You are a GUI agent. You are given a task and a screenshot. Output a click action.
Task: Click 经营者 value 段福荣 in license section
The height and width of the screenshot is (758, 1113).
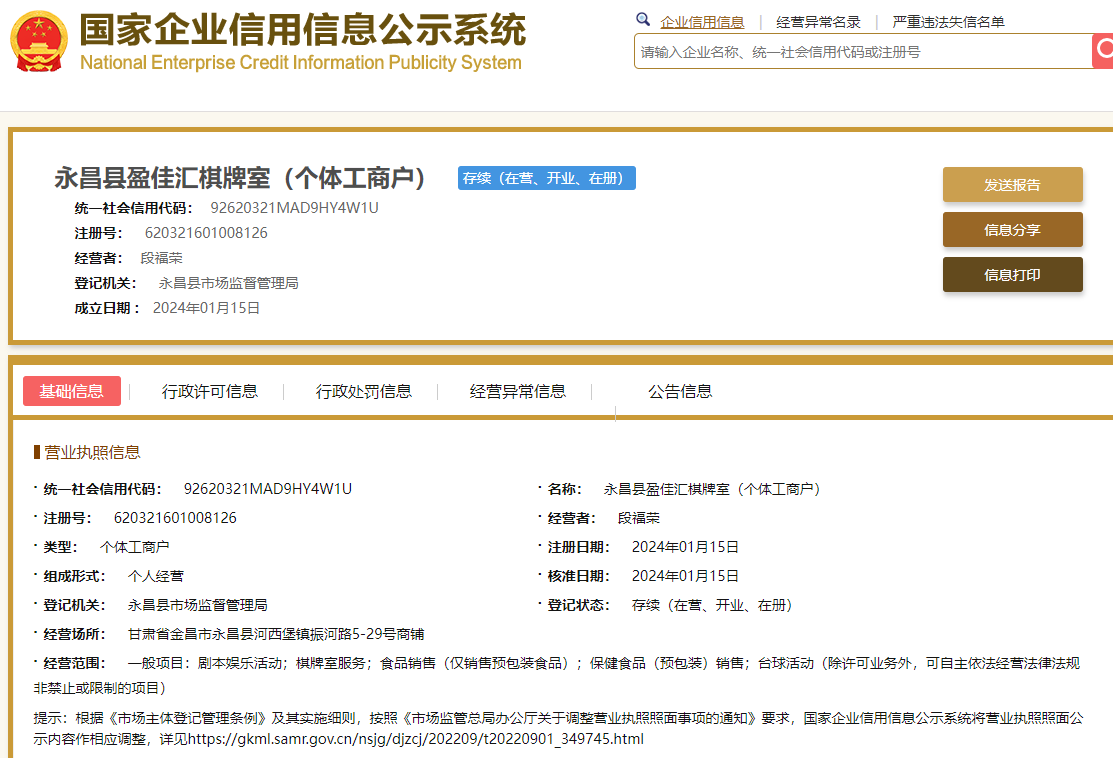coord(639,518)
